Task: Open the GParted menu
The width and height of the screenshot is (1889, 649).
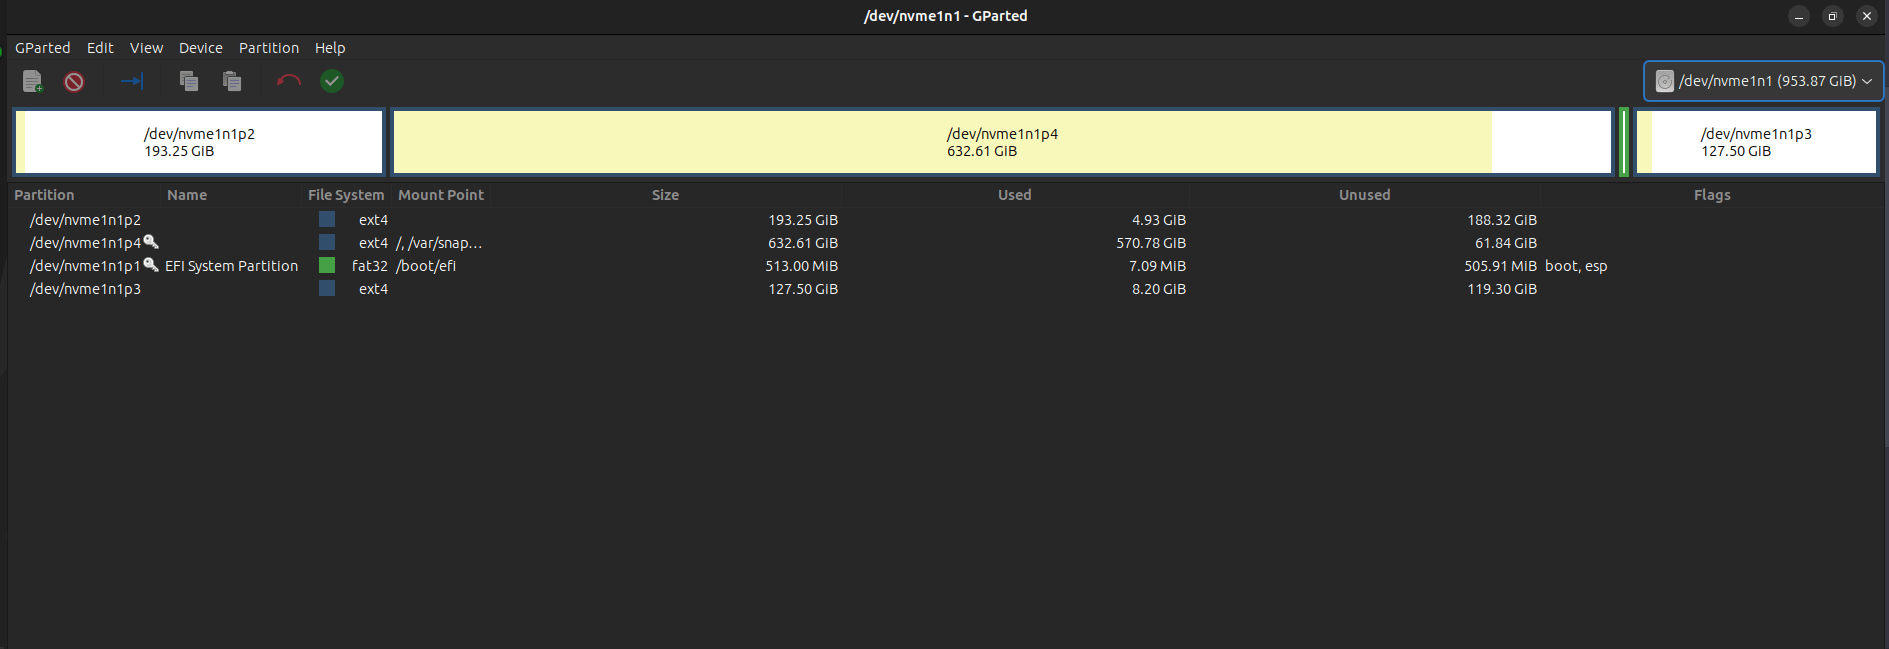Action: (43, 48)
